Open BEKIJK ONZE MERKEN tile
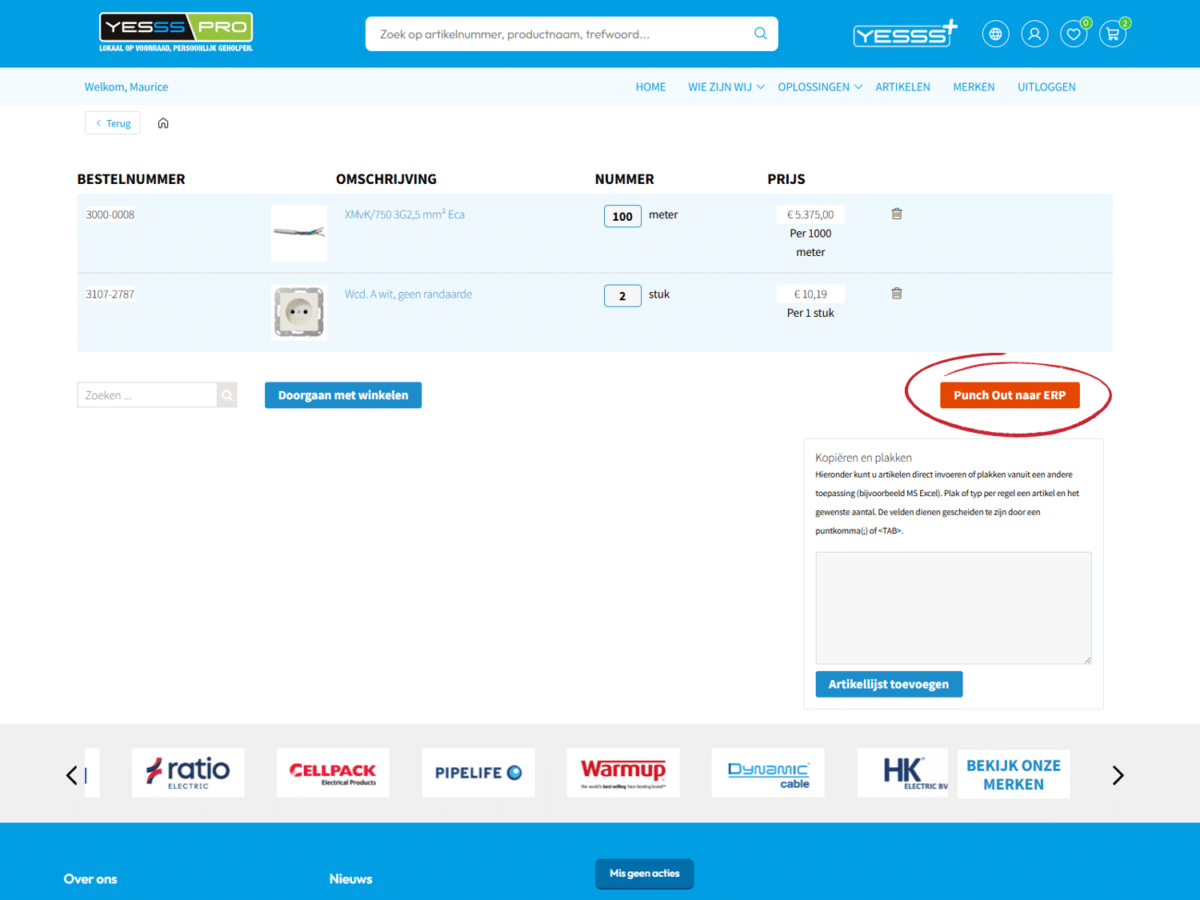1200x900 pixels. tap(1013, 774)
